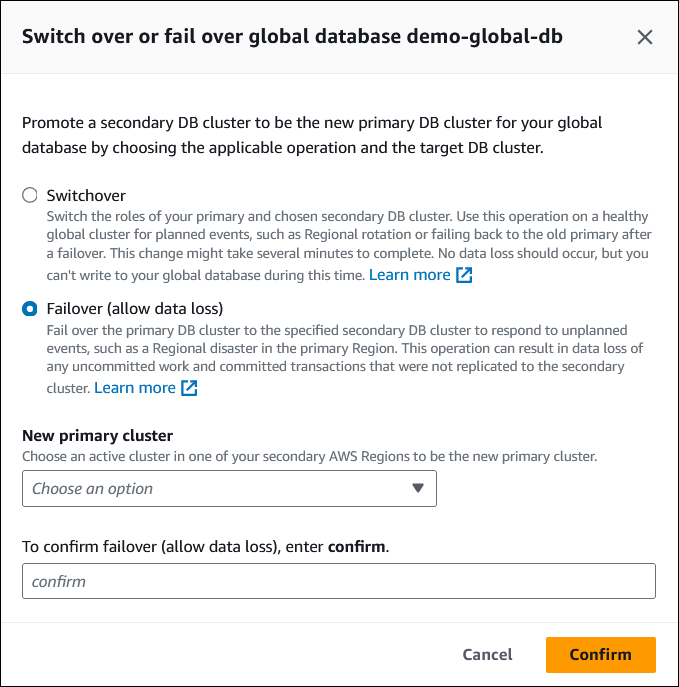Select the Failover (allow data loss) radio button
Image resolution: width=679 pixels, height=687 pixels.
click(x=30, y=308)
